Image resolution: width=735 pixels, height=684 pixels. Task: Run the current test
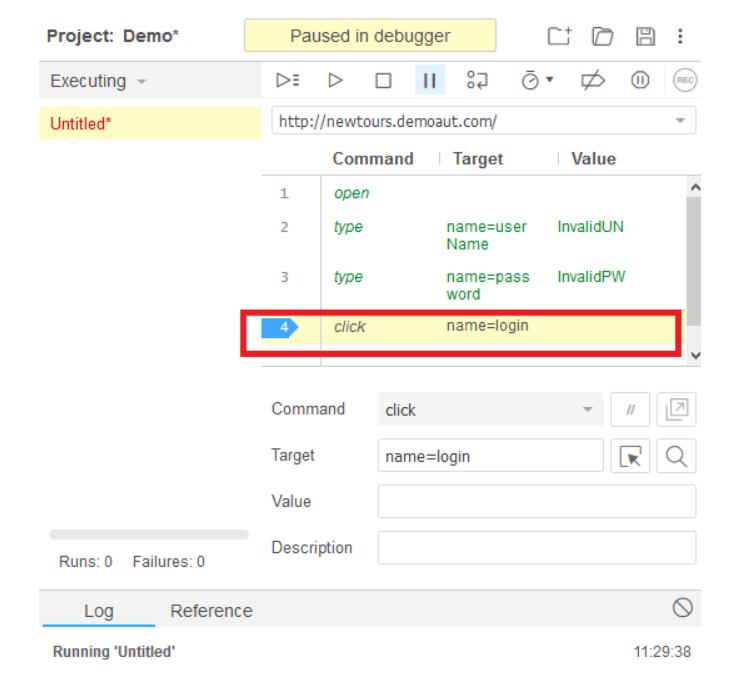(x=336, y=81)
